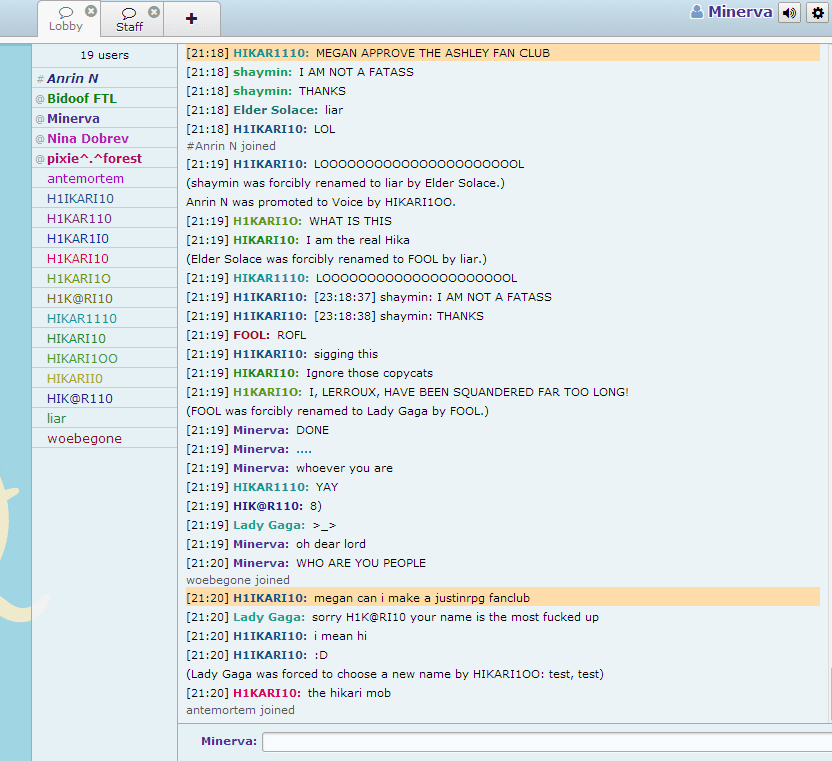Click shaymin's name on 'I AM NOT A FATASS'
The image size is (832, 761).
click(263, 72)
